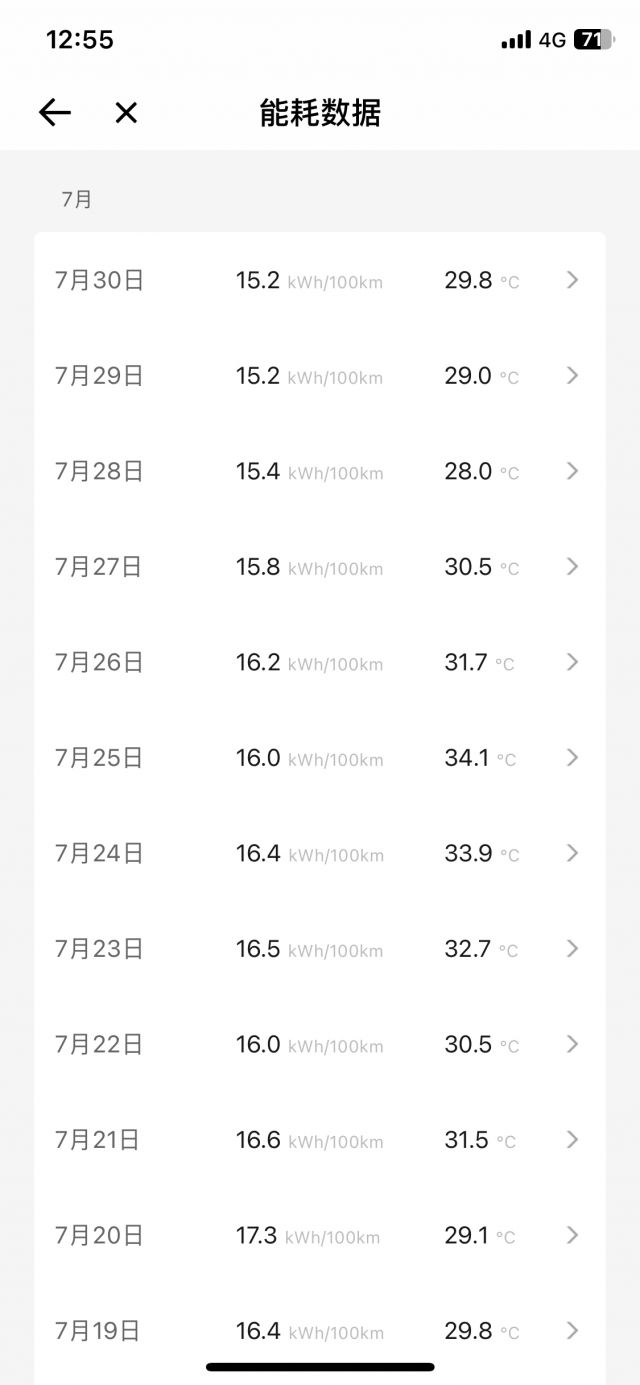Viewport: 640px width, 1385px height.
Task: Open the chevron for 7月26日
Action: tap(572, 662)
